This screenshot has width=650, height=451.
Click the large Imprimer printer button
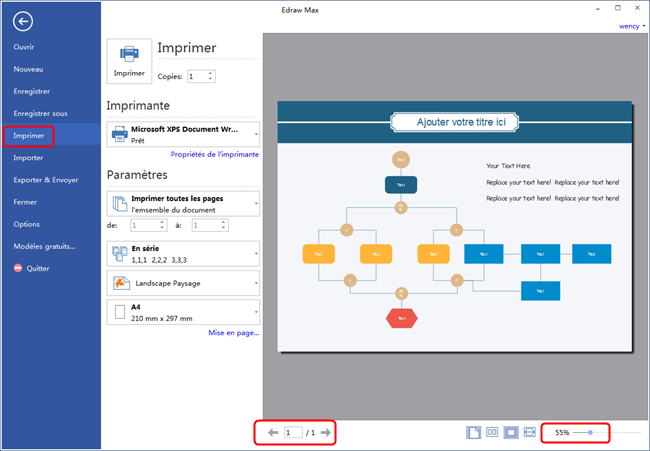point(129,61)
